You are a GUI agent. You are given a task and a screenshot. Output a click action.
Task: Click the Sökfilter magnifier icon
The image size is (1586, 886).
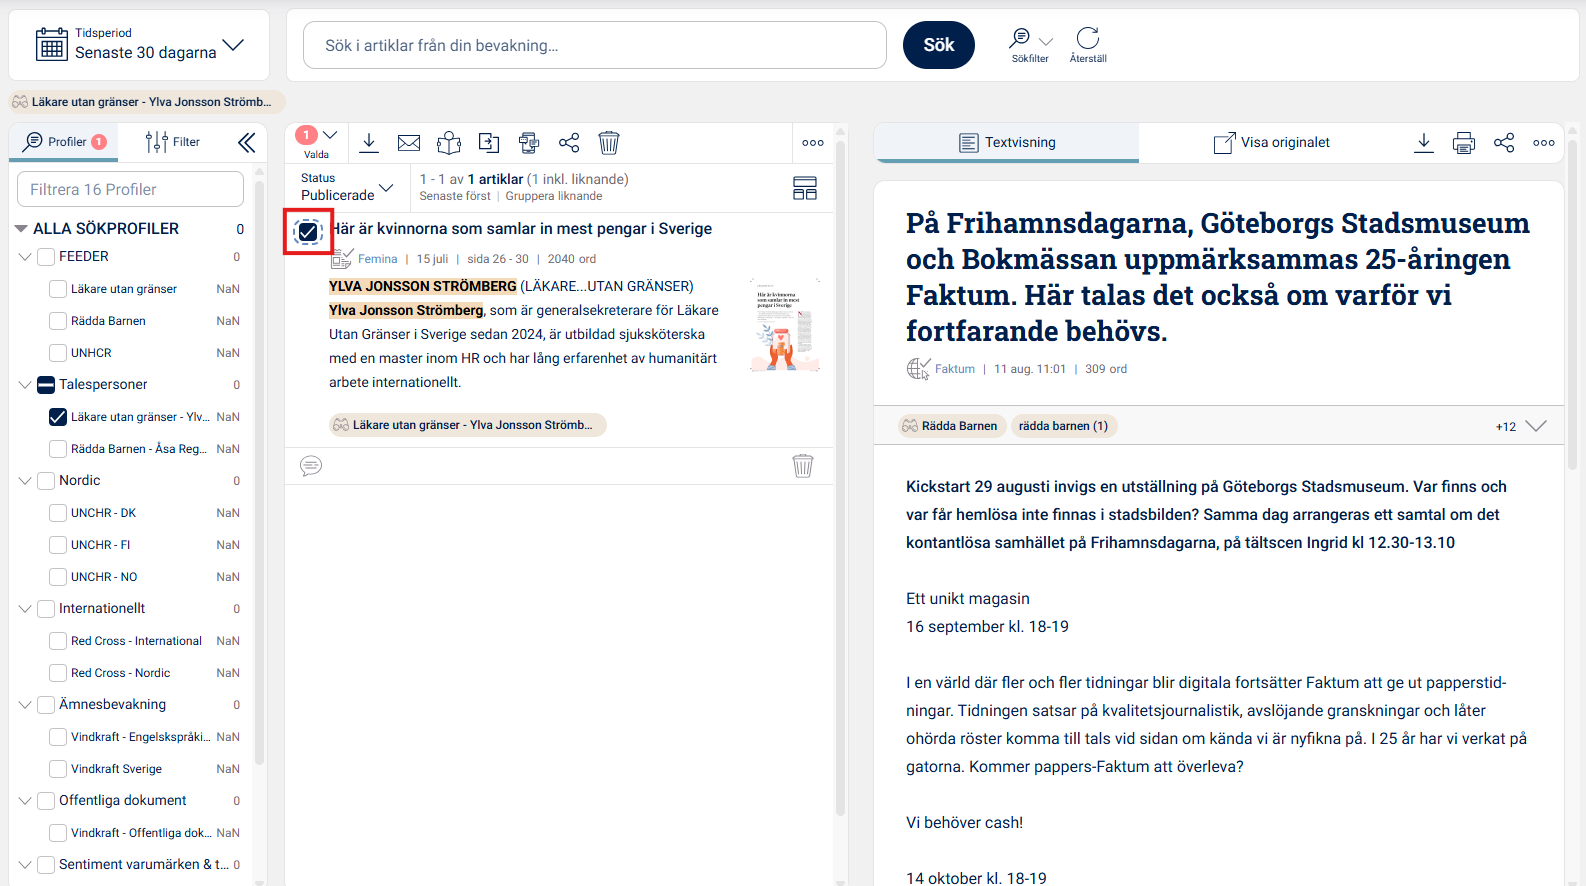1019,38
